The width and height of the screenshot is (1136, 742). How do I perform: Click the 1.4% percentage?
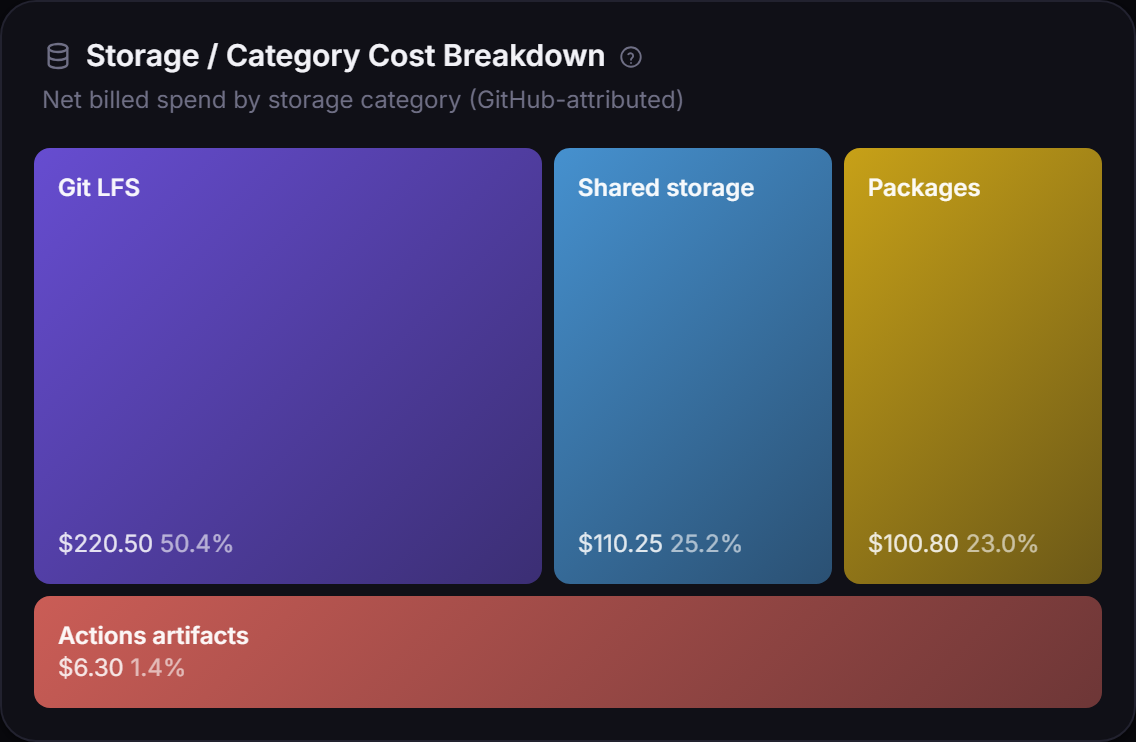pos(157,667)
